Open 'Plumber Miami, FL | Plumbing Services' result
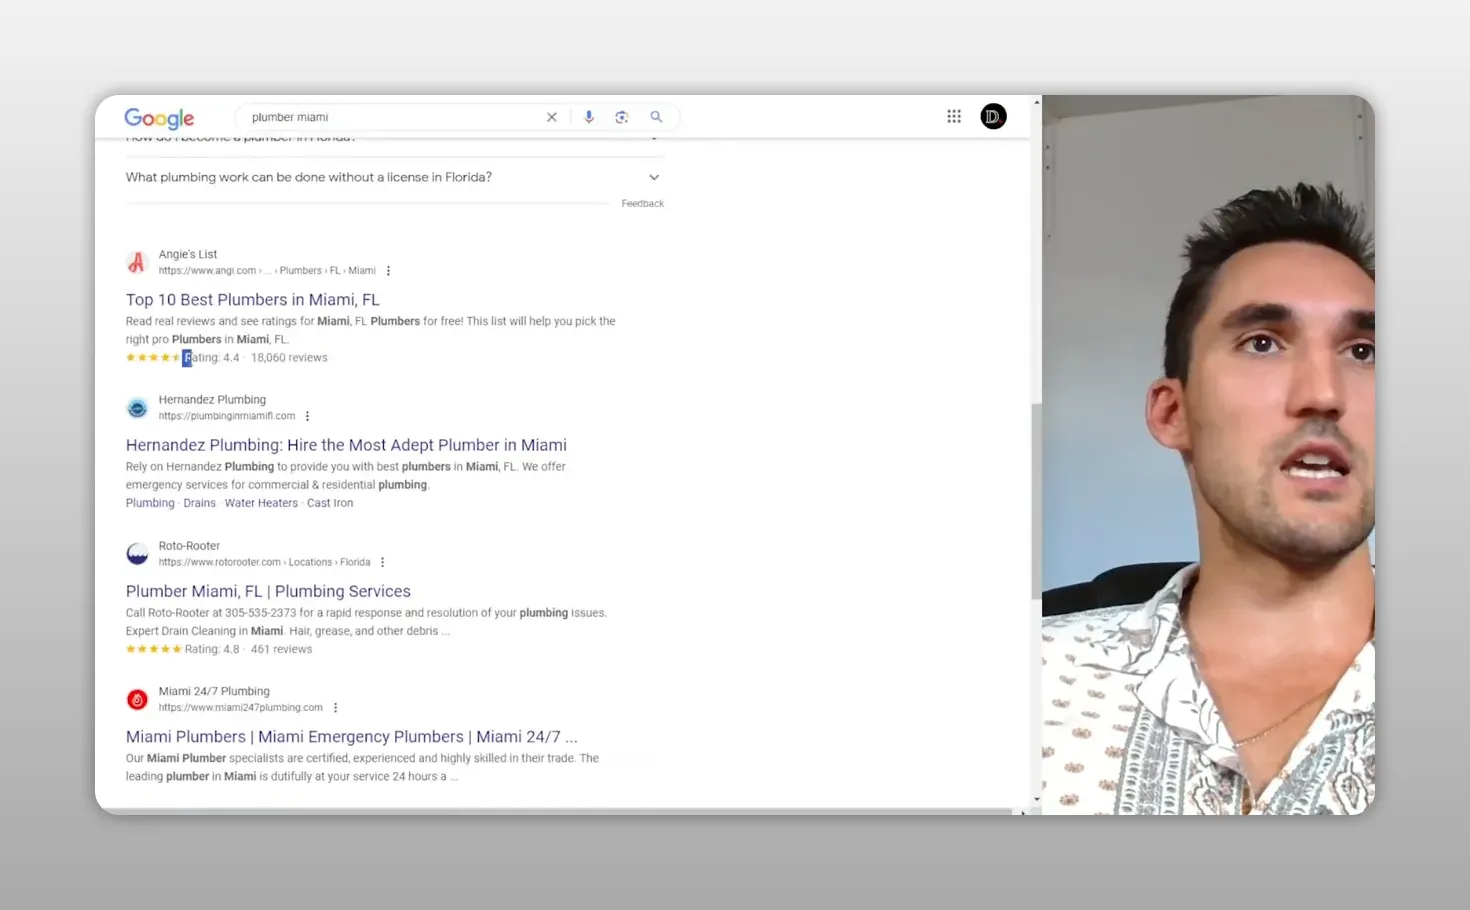 [x=268, y=591]
